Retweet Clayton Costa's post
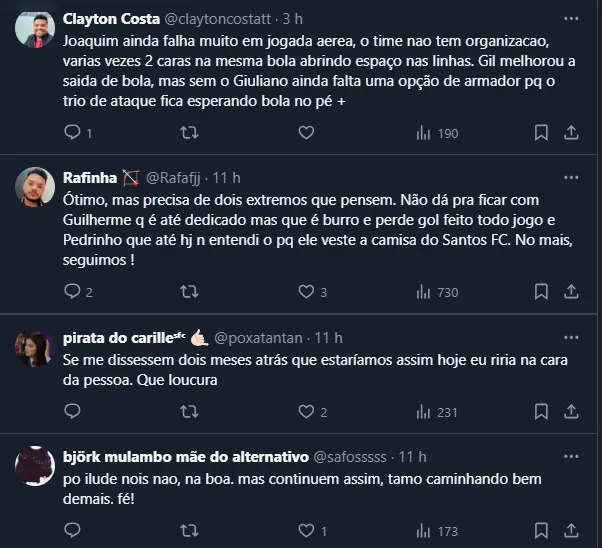Image resolution: width=602 pixels, height=548 pixels. pyautogui.click(x=188, y=133)
